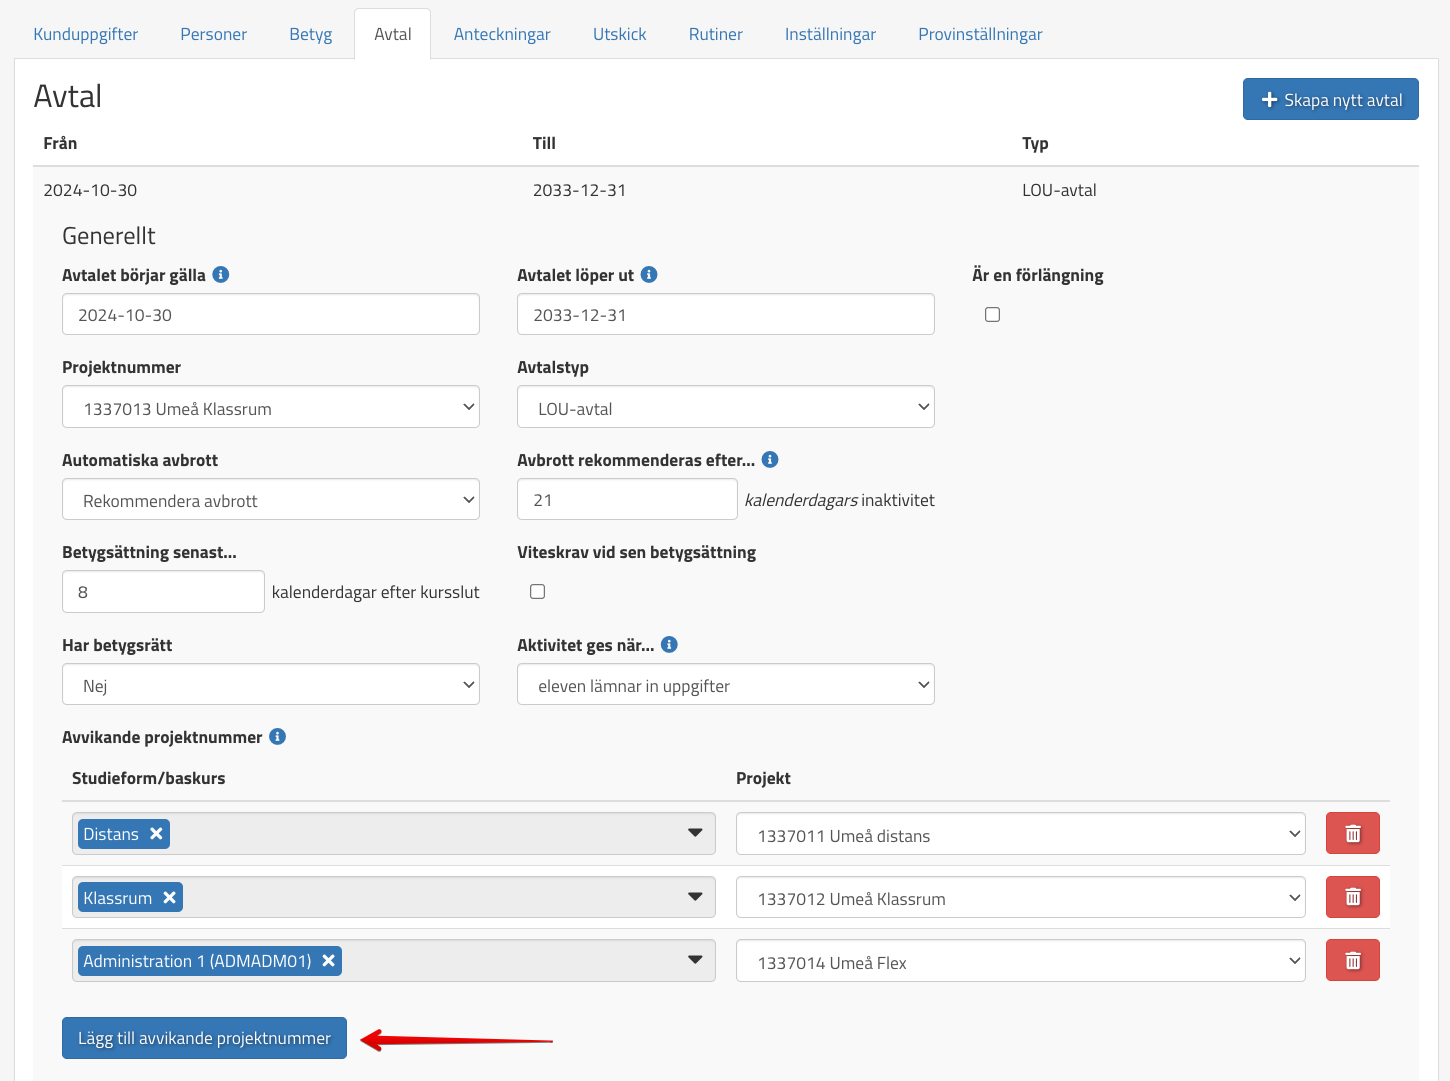Click info icon next to Aktivitet ges när
Image resolution: width=1450 pixels, height=1081 pixels.
click(x=670, y=645)
